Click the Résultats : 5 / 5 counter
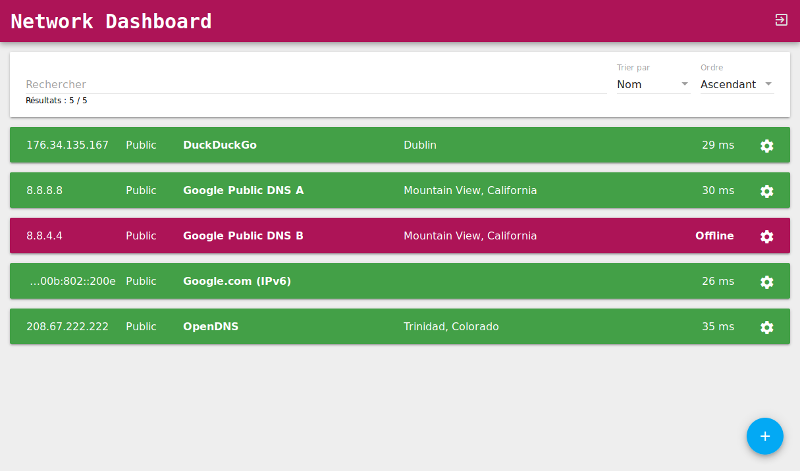 click(x=56, y=101)
